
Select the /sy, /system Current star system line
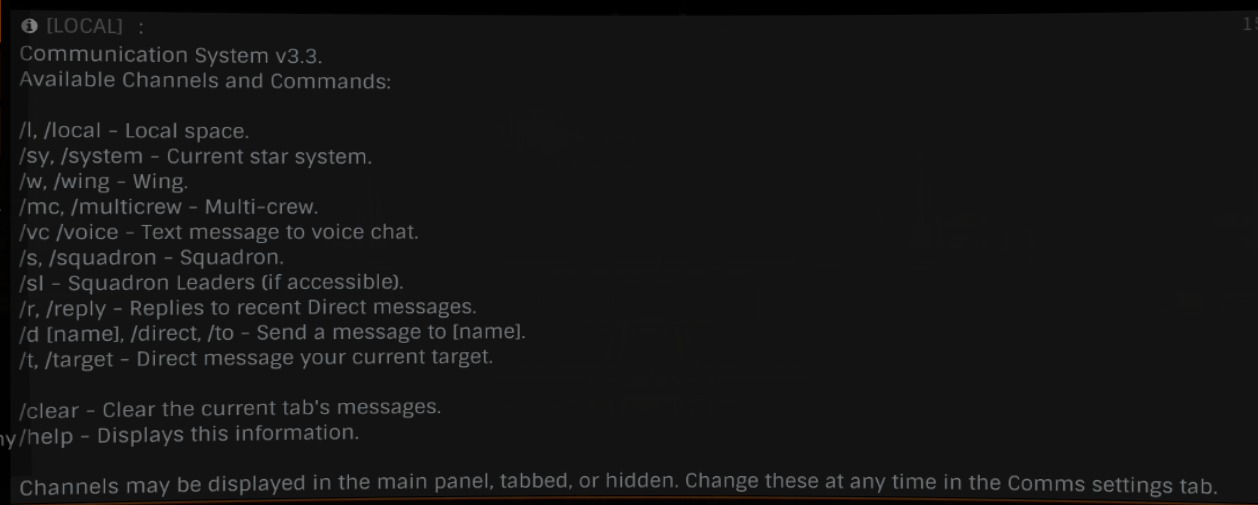195,157
